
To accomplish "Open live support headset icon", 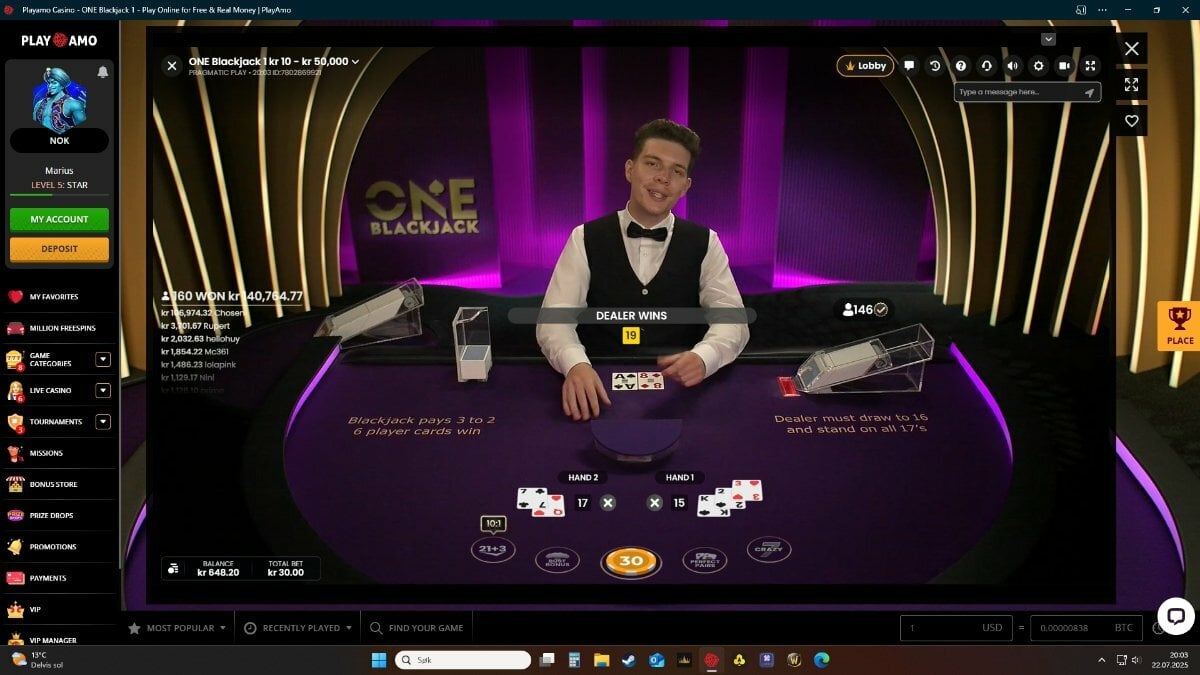I will [987, 66].
